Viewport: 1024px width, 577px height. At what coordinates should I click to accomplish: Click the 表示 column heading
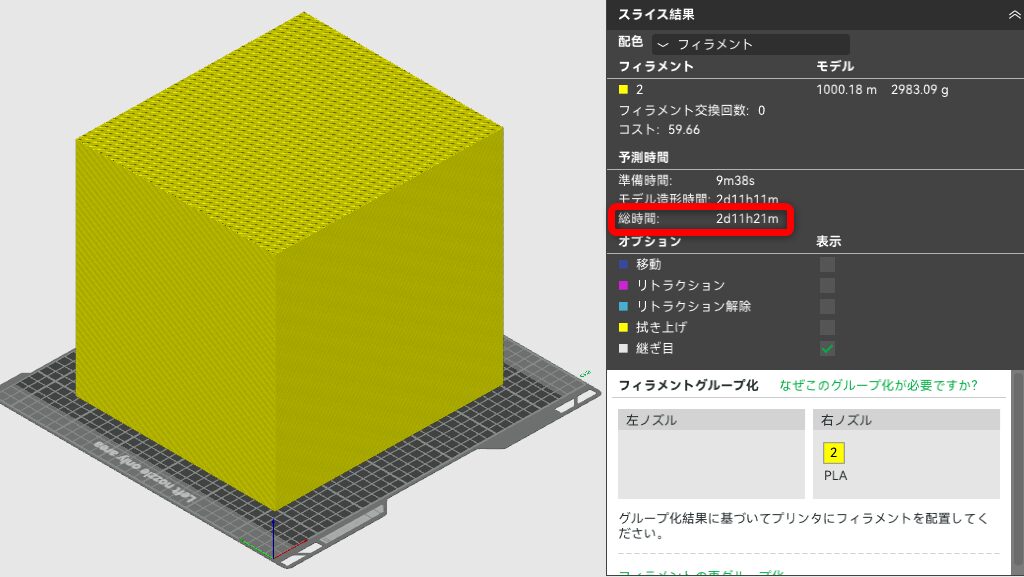coord(828,241)
